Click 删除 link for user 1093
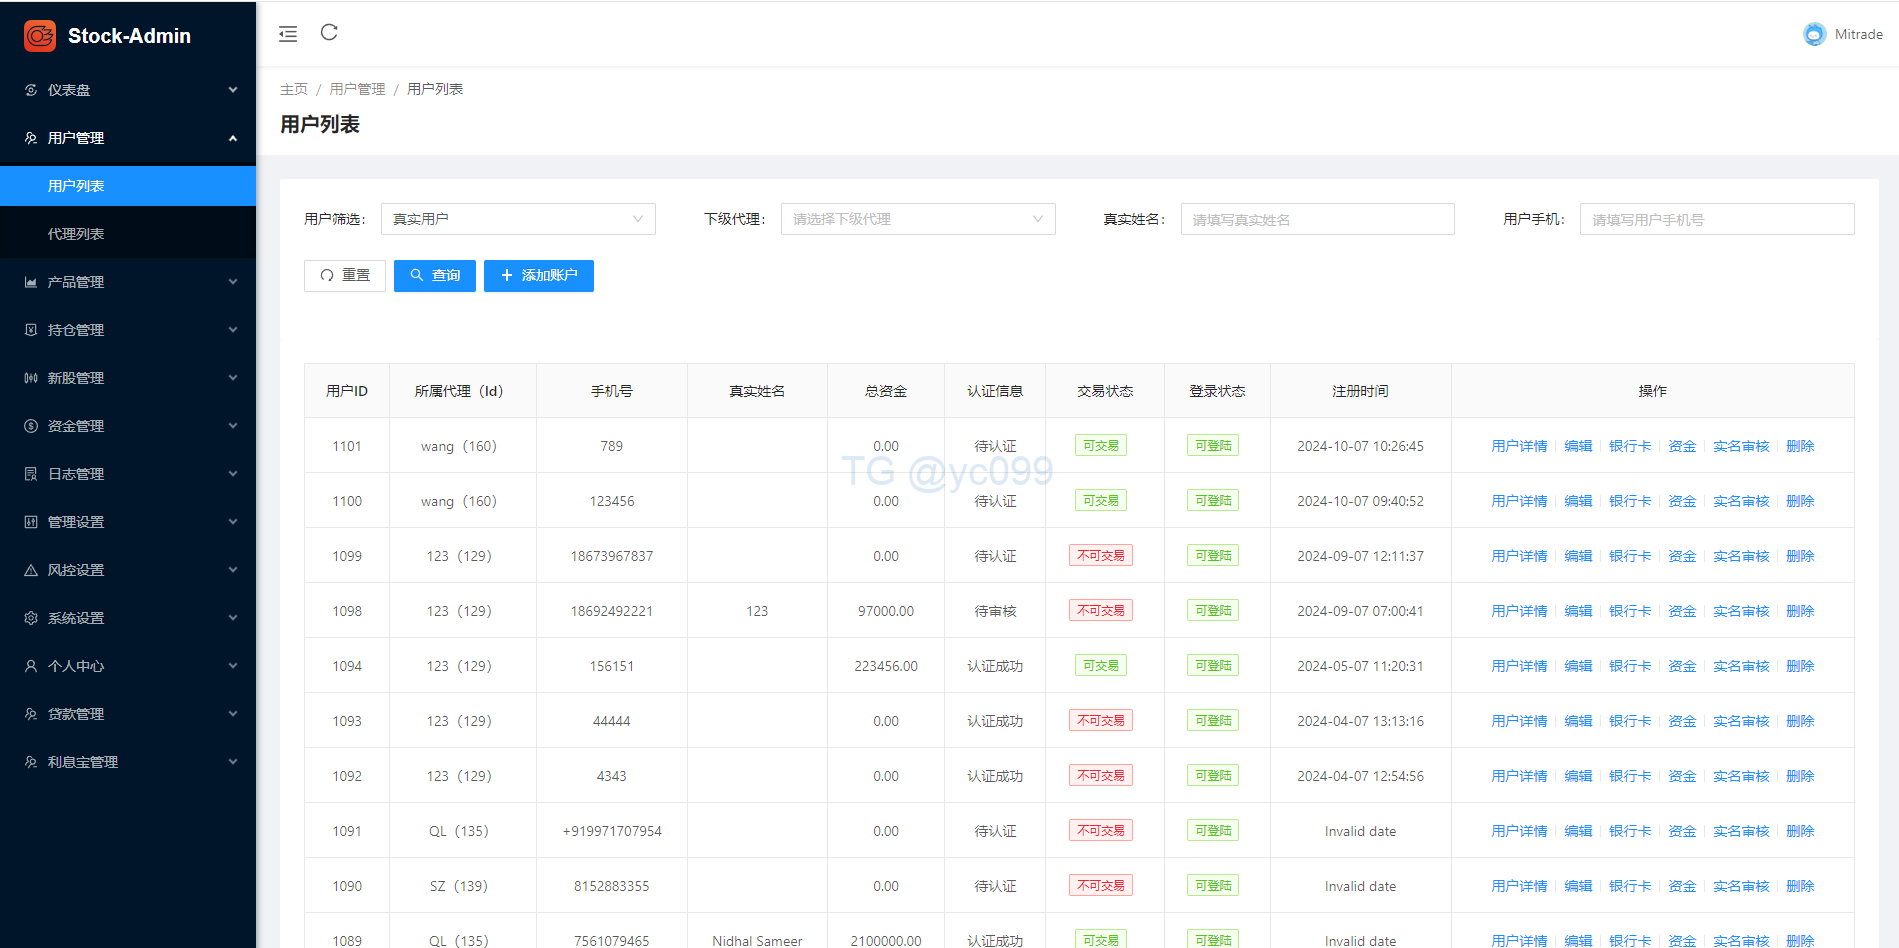The image size is (1899, 948). click(1799, 721)
